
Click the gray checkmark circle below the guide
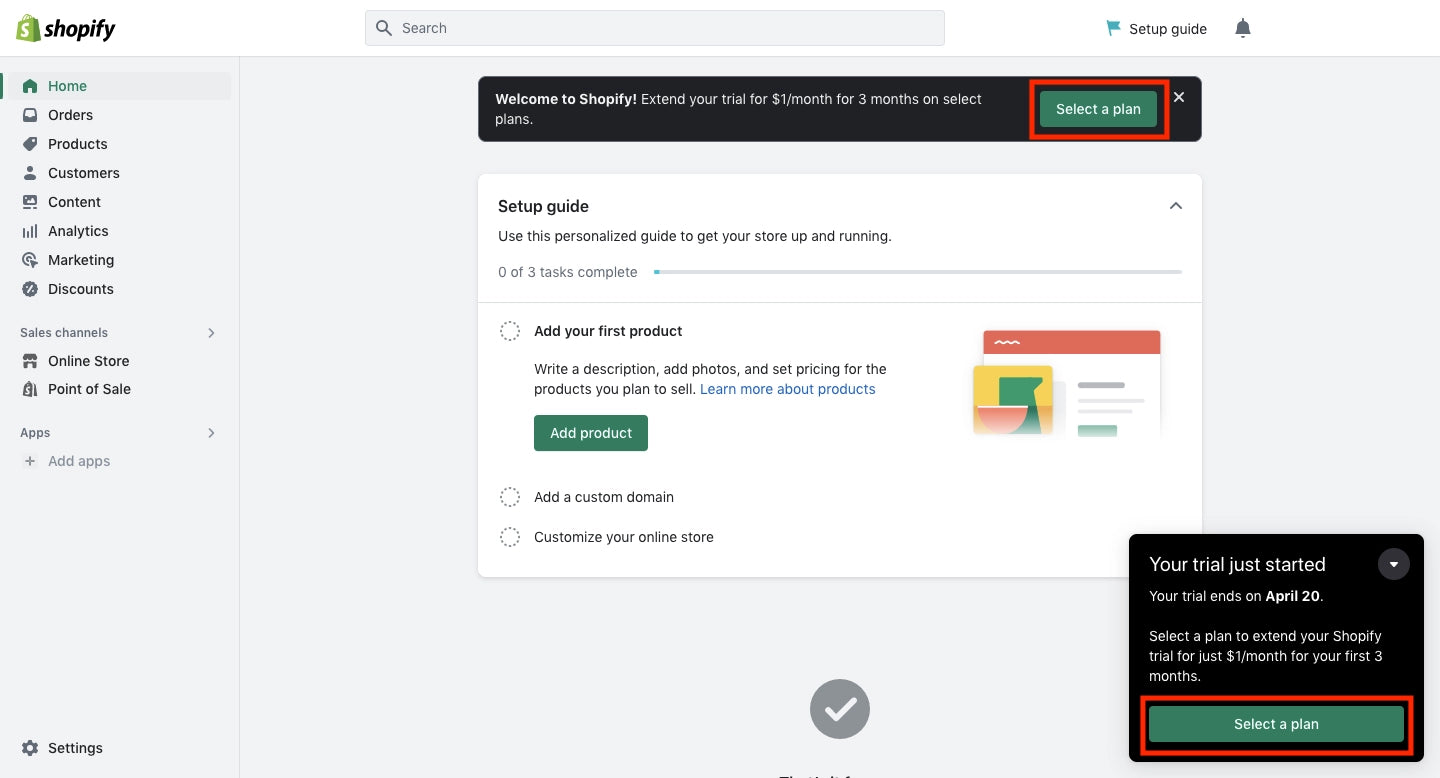click(840, 710)
